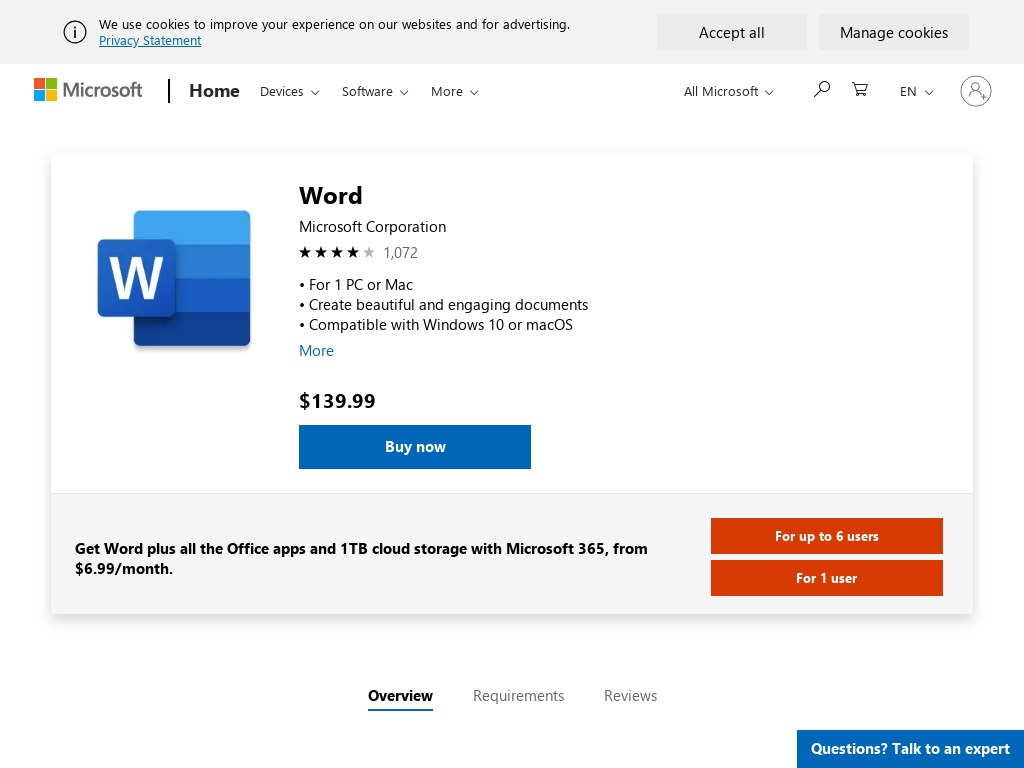Open the All Microsoft dropdown
This screenshot has height=768, width=1024.
[728, 91]
